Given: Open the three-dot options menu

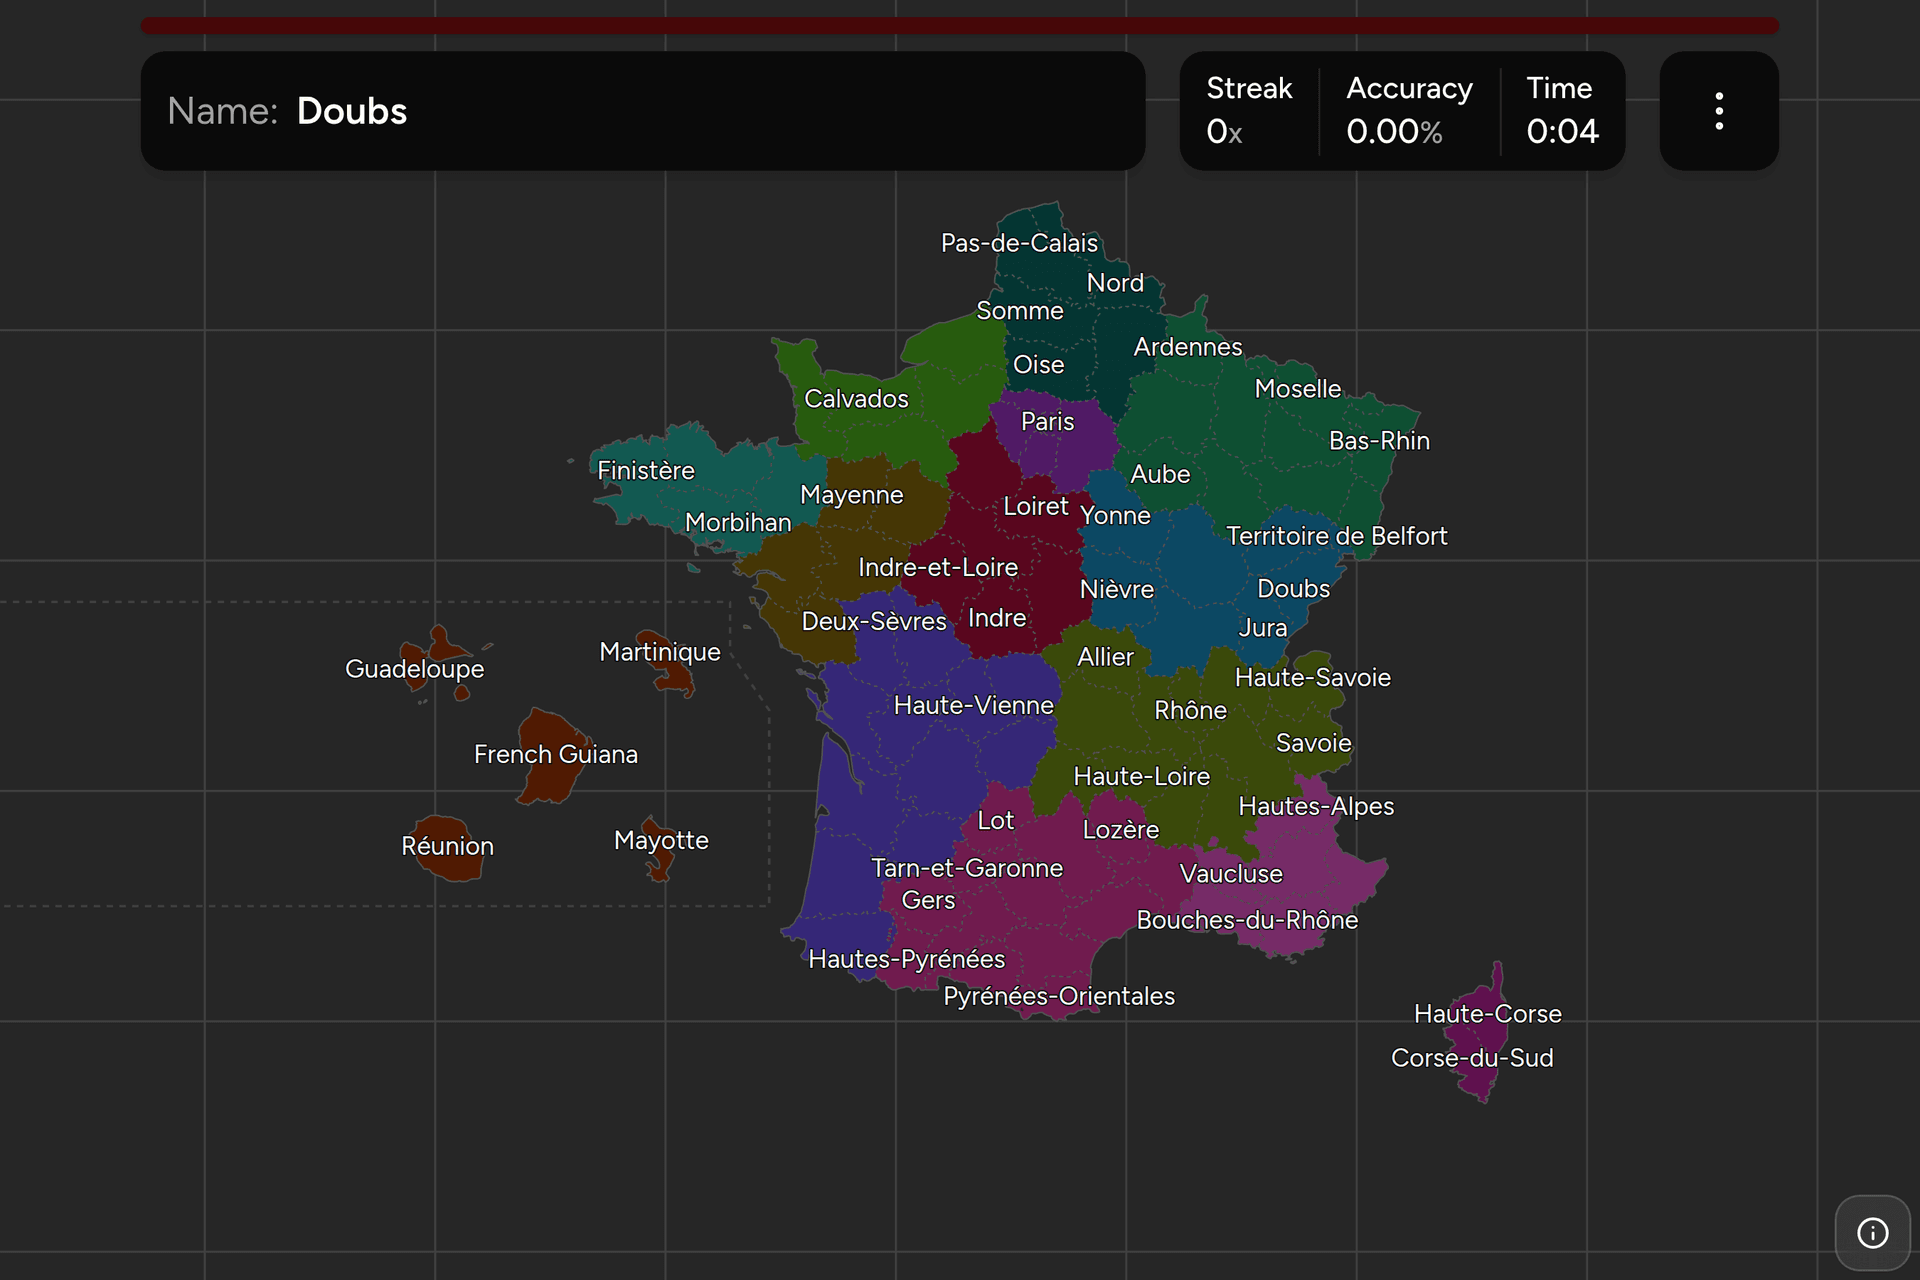Looking at the screenshot, I should coord(1719,111).
